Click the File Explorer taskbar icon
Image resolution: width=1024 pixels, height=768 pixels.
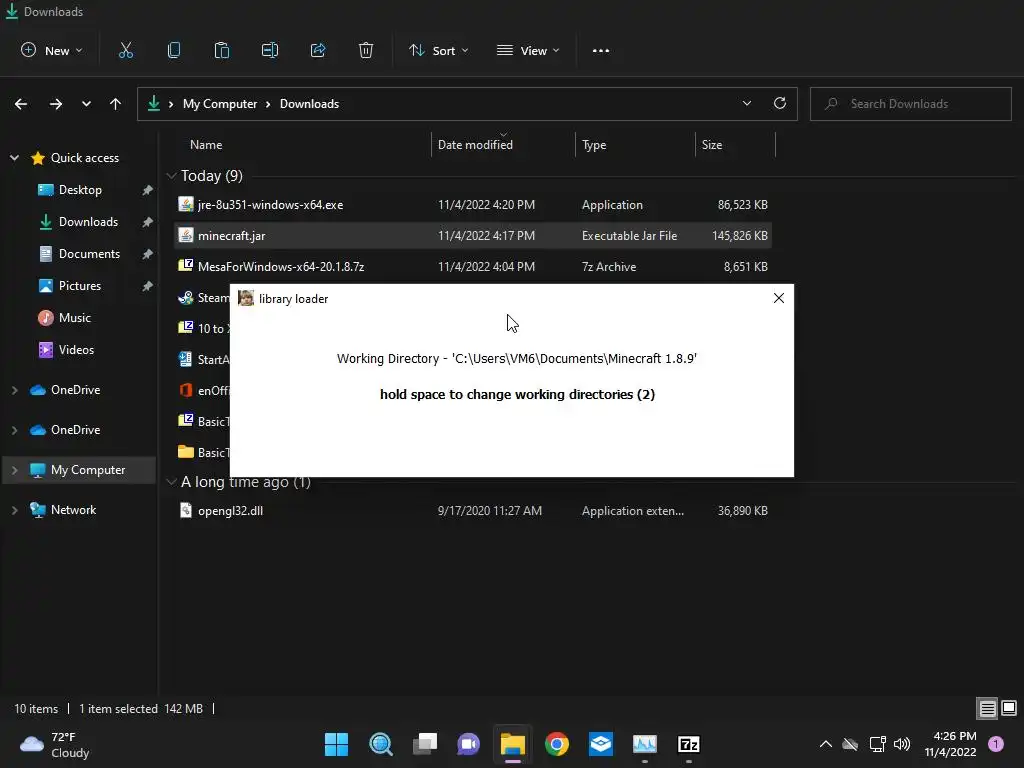pos(513,744)
